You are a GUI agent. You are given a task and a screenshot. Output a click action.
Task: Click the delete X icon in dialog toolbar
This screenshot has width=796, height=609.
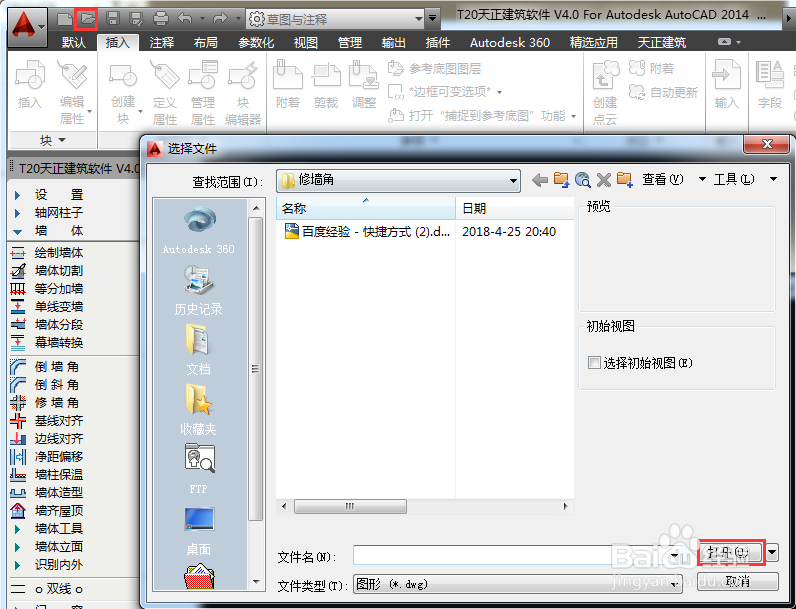coord(604,180)
